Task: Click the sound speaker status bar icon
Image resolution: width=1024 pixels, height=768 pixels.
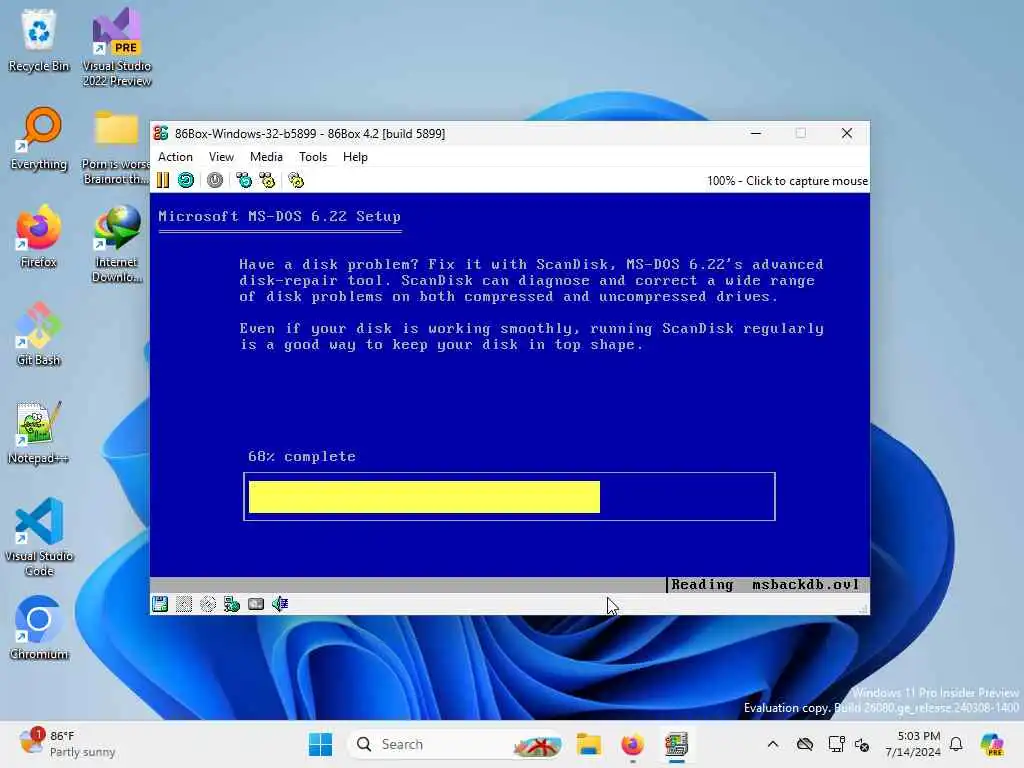Action: tap(280, 604)
